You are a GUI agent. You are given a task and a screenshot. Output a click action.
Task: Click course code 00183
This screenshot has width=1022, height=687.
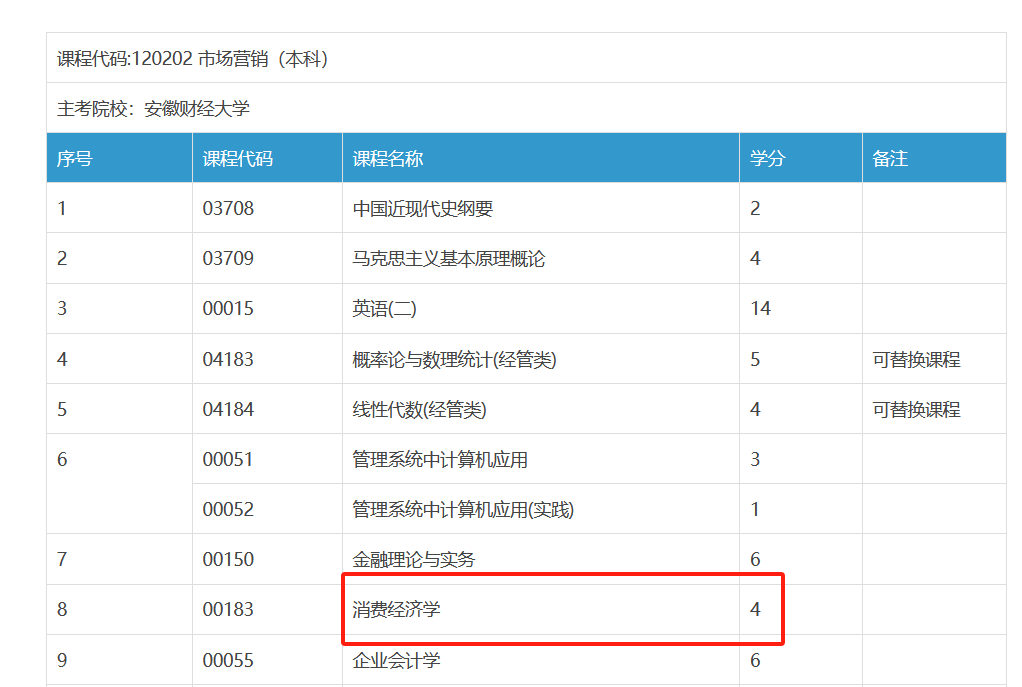(x=228, y=609)
